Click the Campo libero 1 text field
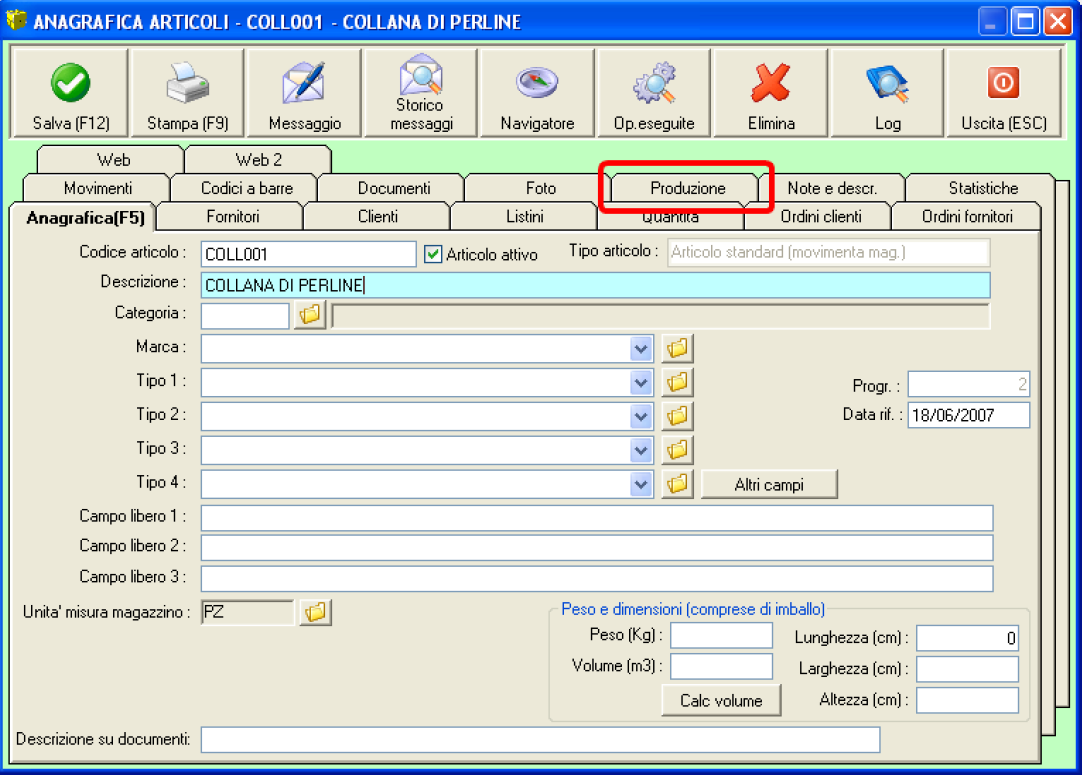1083x776 pixels. [597, 517]
